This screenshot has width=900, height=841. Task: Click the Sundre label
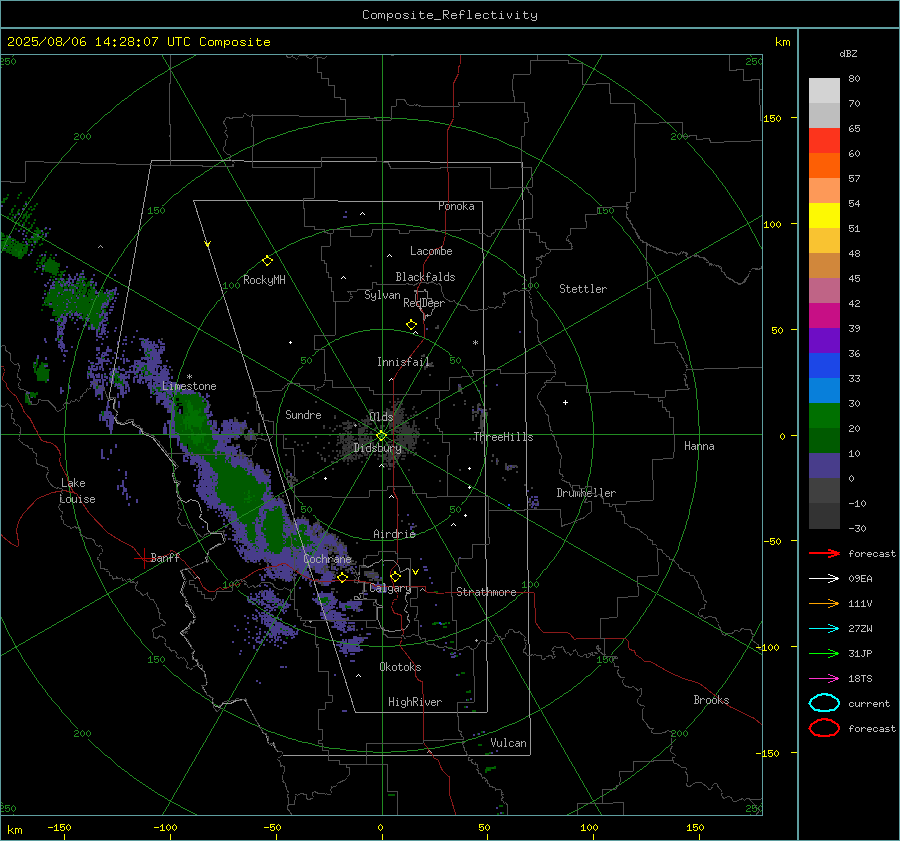303,414
